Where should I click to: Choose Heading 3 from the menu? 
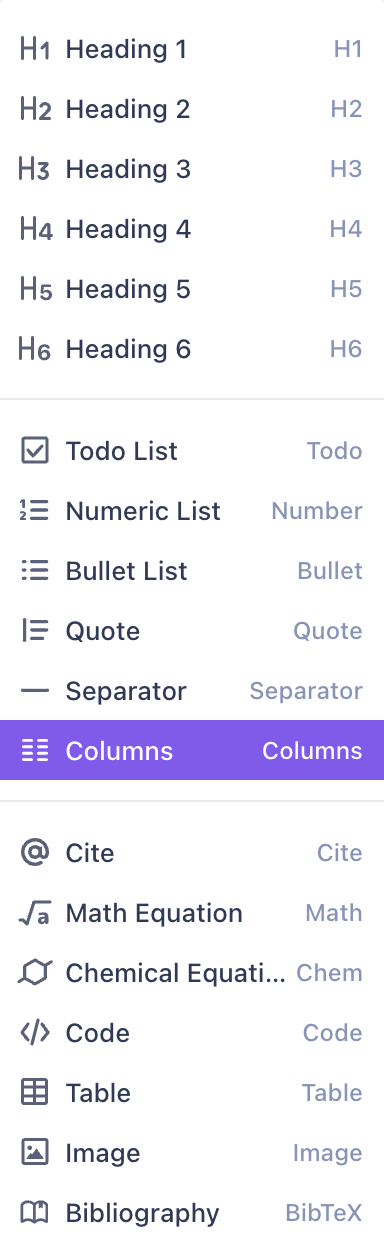pos(192,169)
